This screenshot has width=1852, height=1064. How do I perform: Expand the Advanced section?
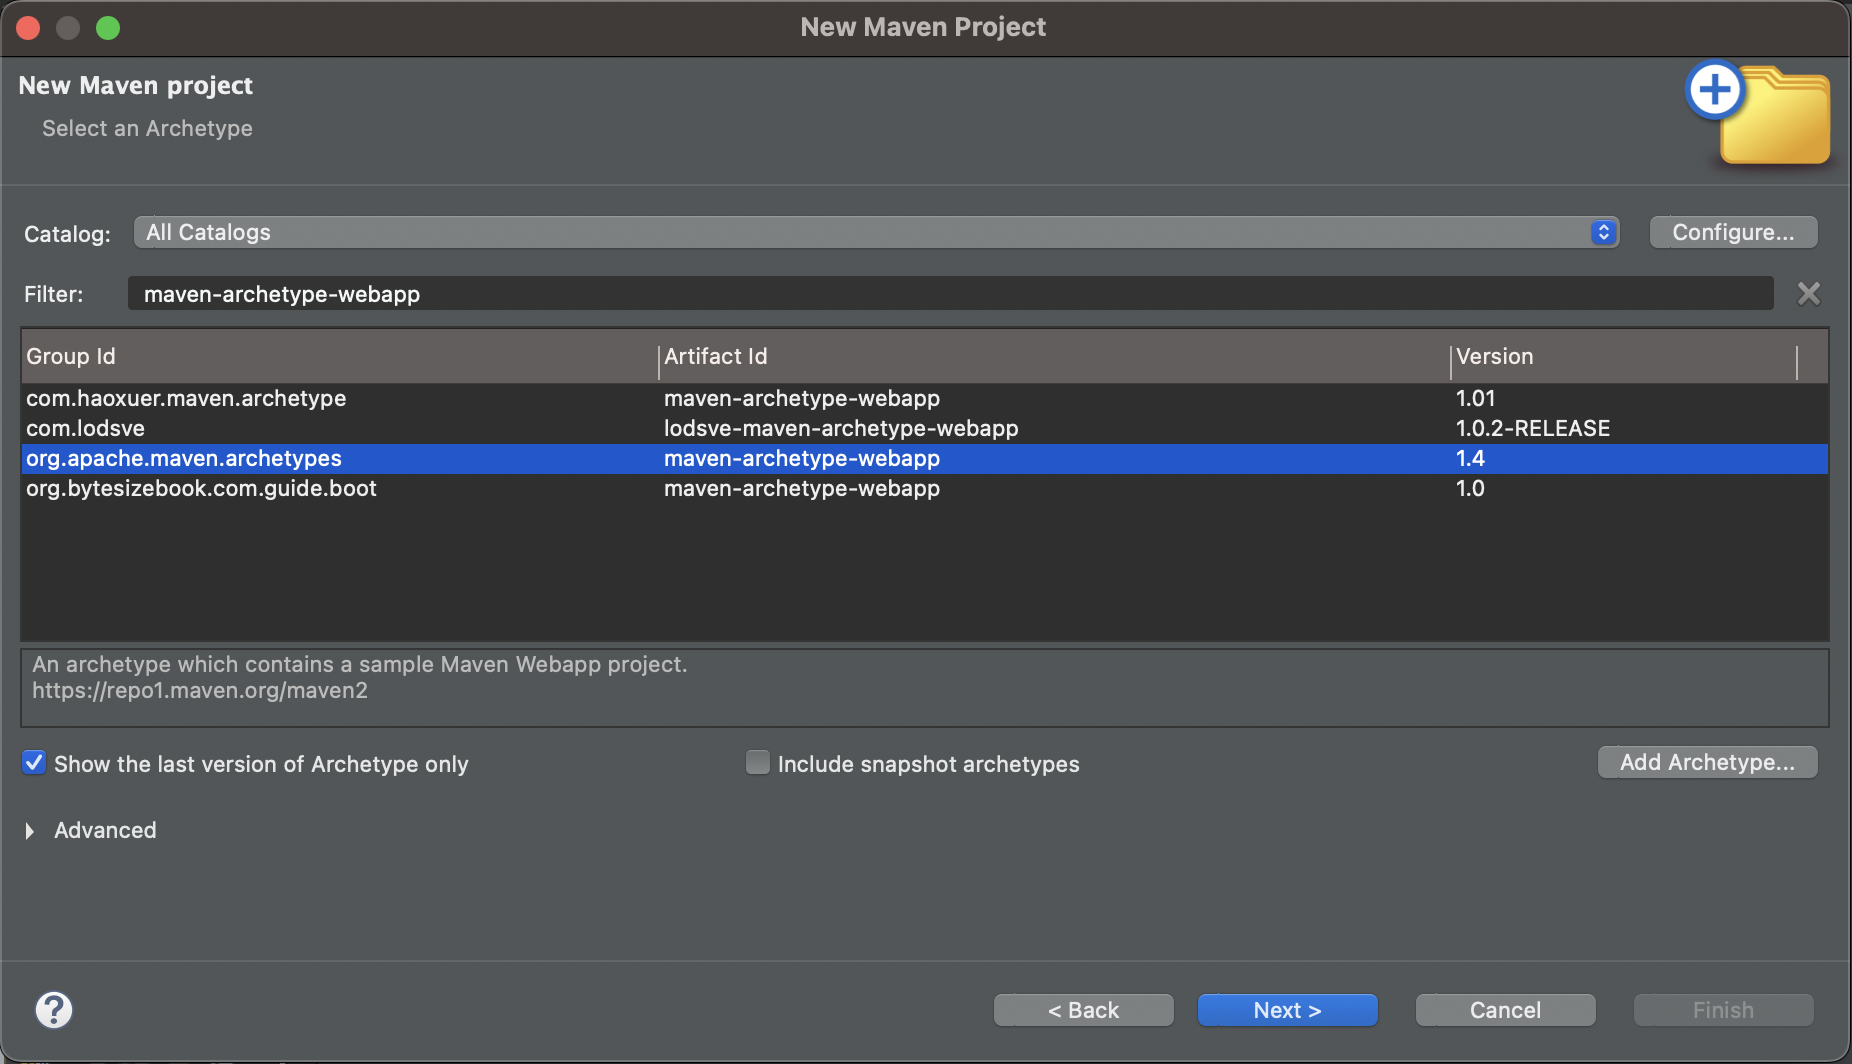point(30,831)
